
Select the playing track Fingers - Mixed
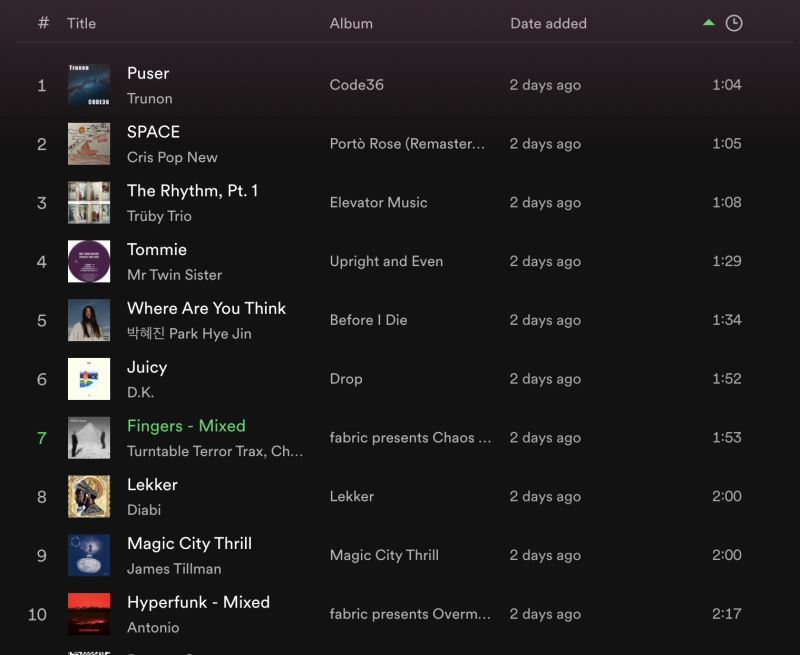click(x=186, y=426)
